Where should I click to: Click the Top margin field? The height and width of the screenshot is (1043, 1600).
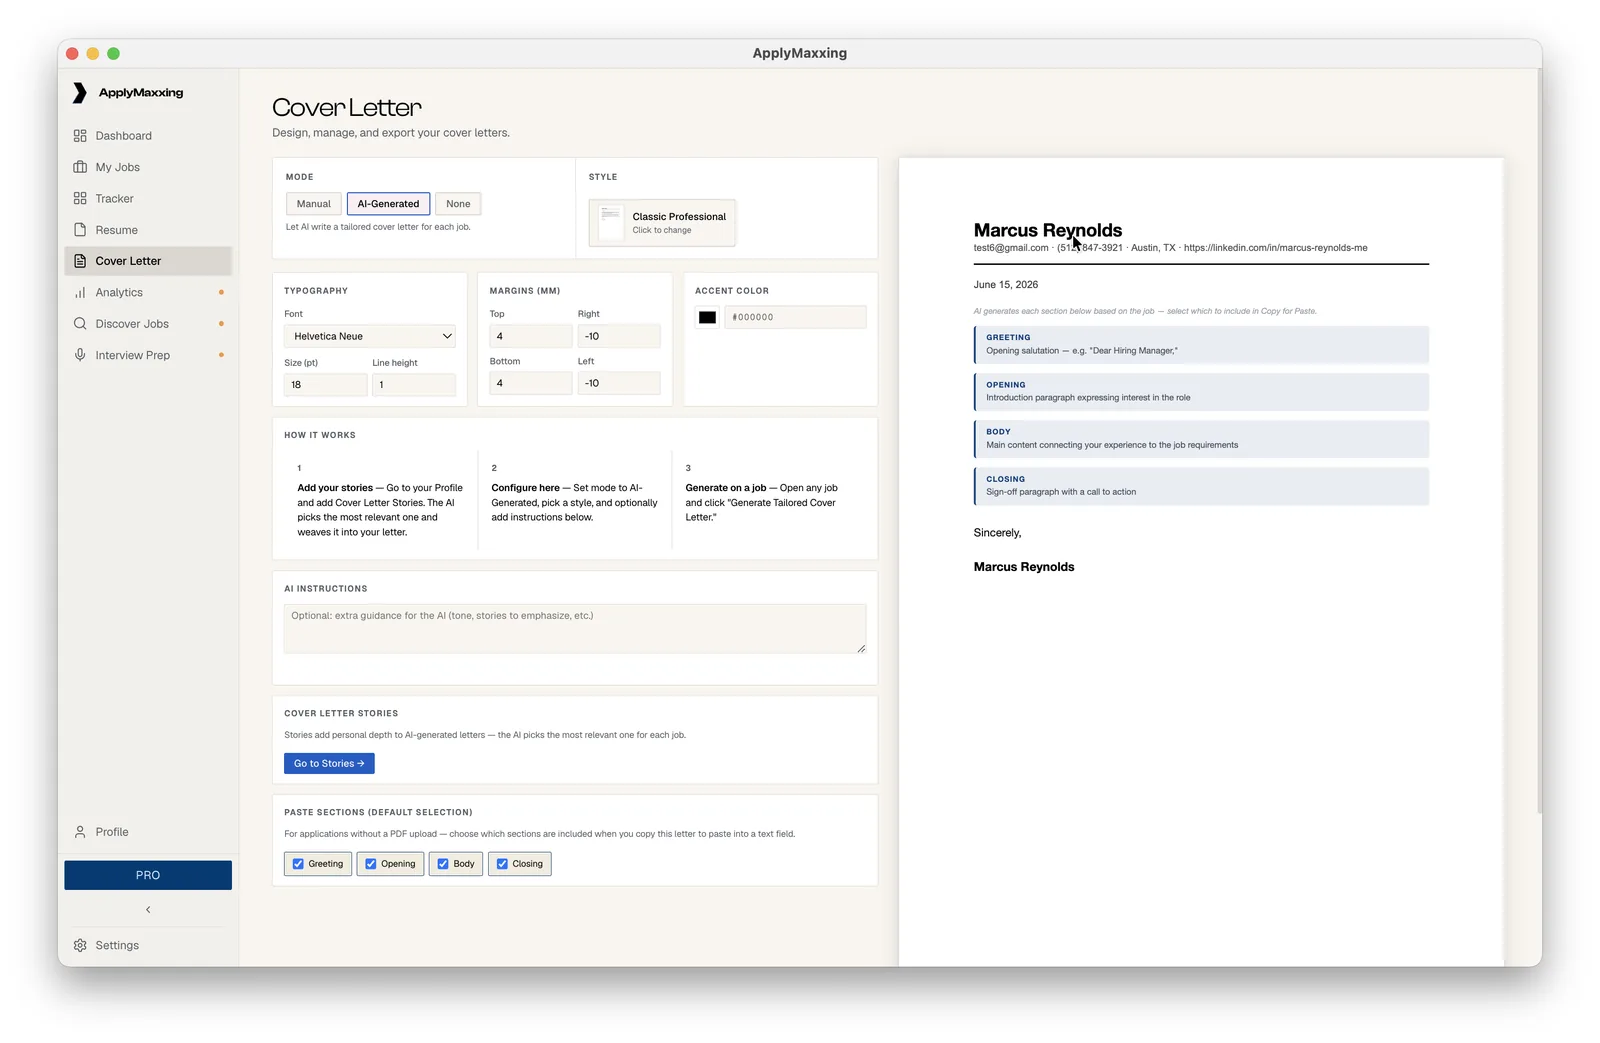click(531, 337)
